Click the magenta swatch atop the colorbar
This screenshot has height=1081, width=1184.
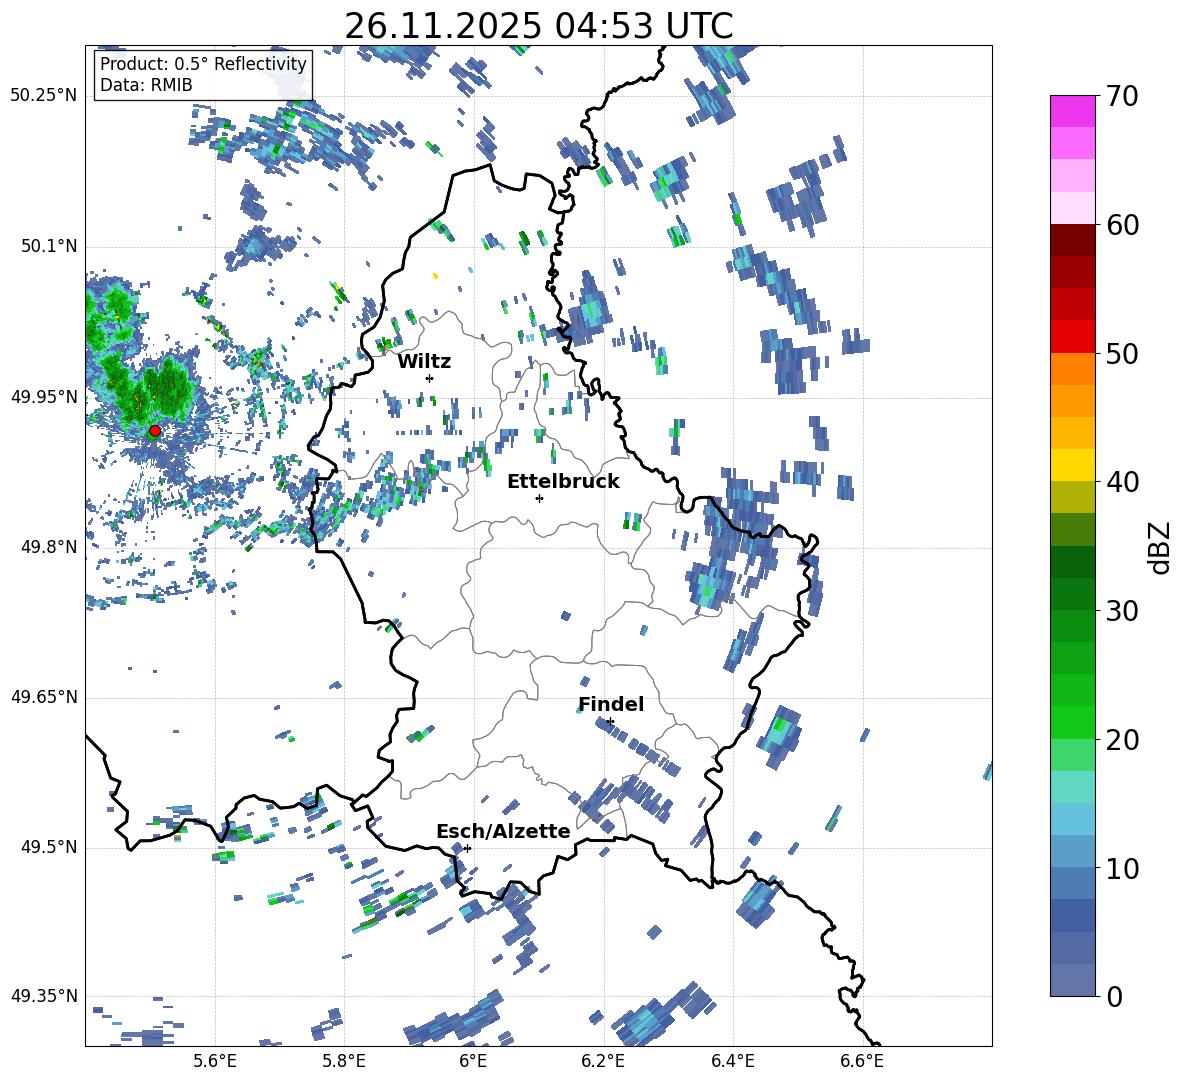(1072, 111)
